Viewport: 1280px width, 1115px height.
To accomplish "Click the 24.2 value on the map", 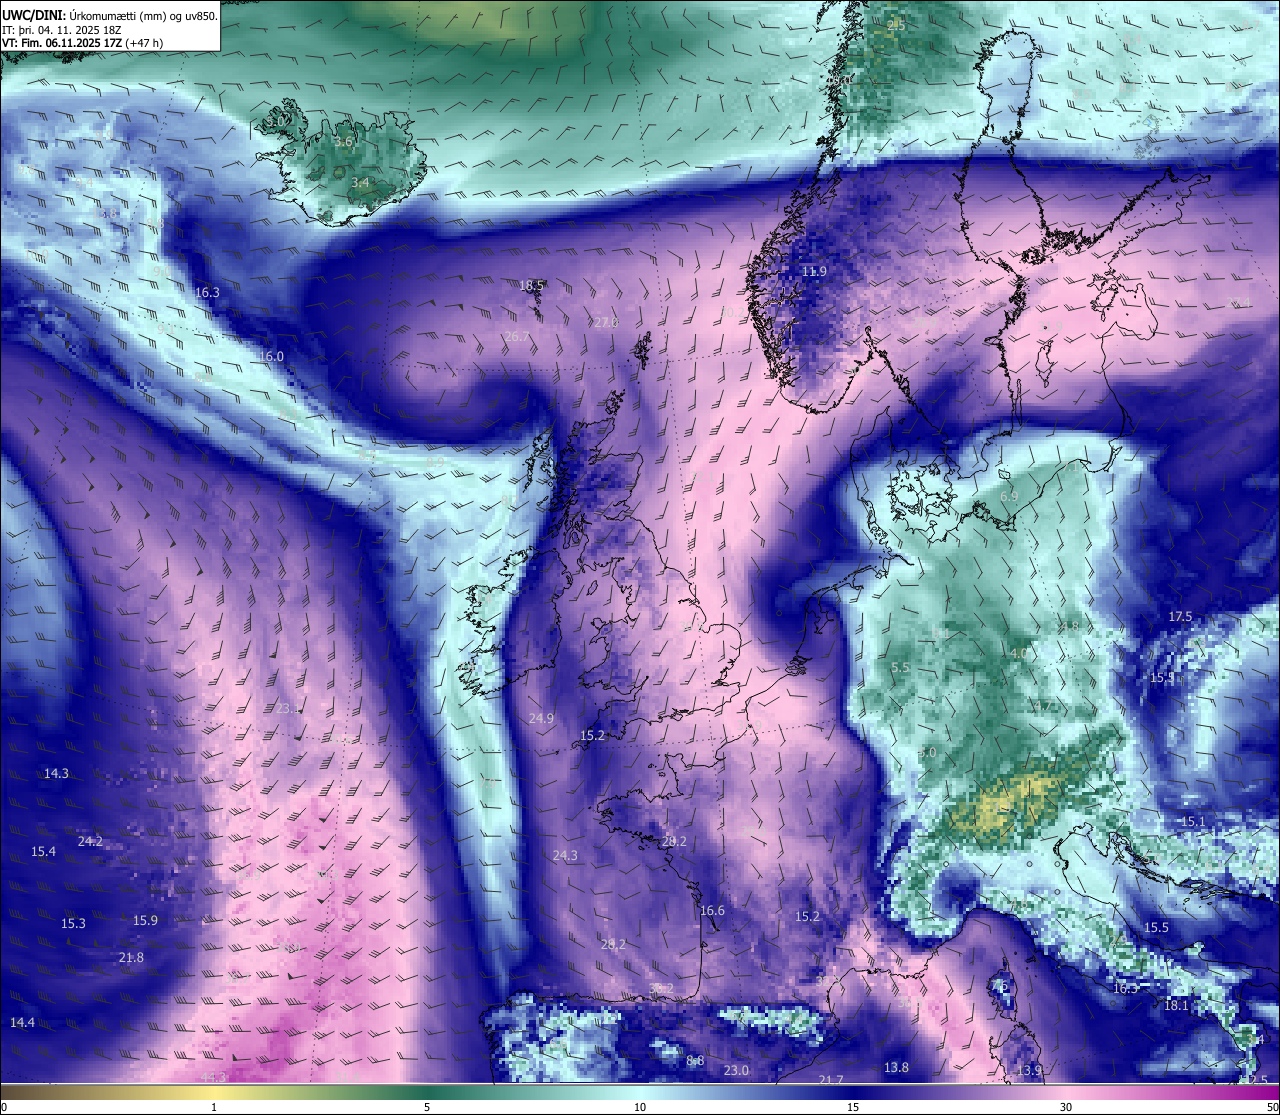I will [x=90, y=842].
